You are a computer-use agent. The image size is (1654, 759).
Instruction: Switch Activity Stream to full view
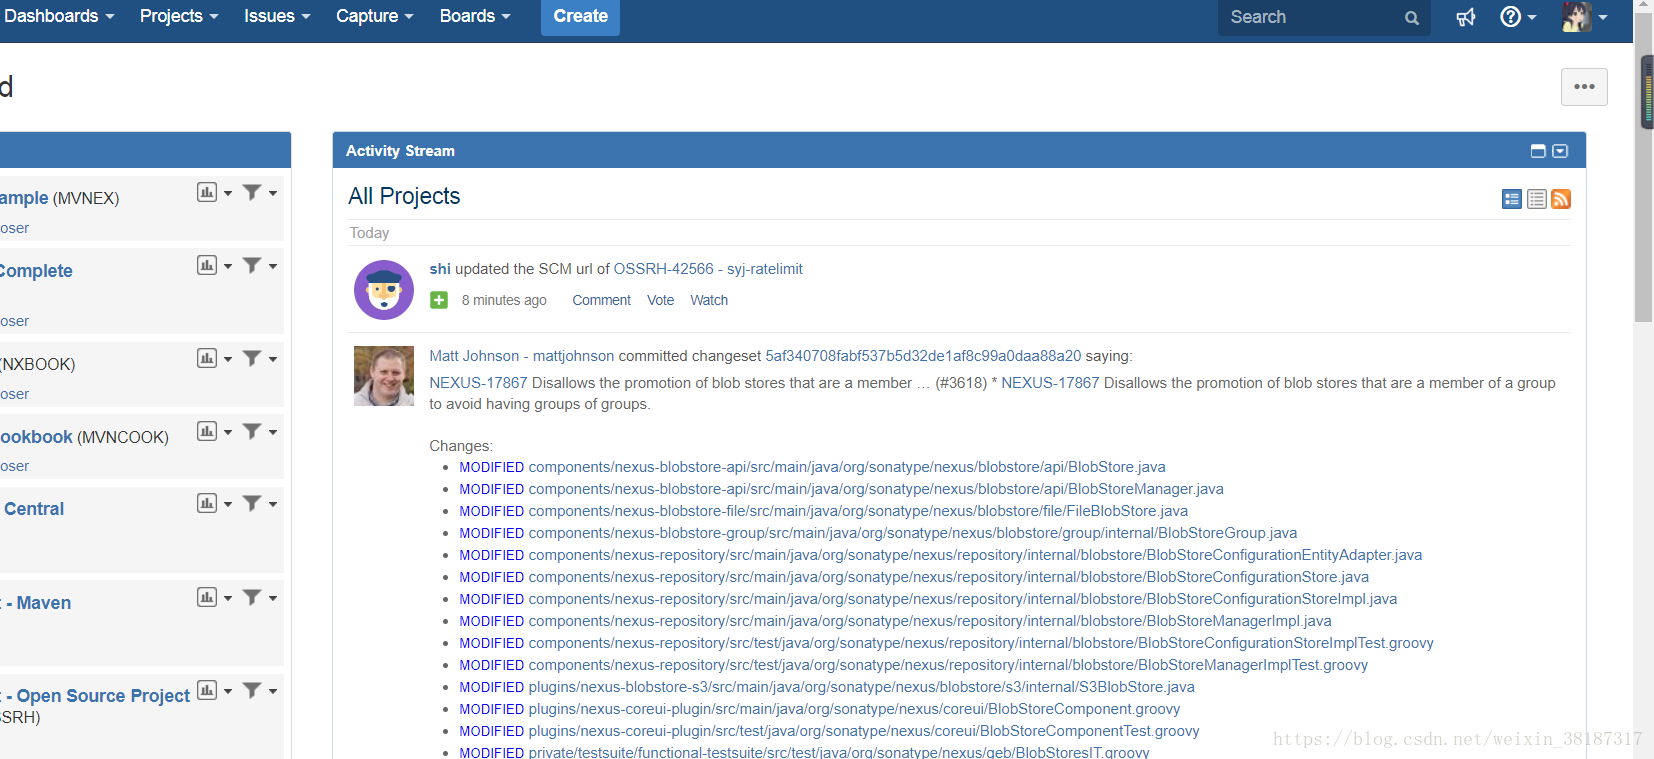click(1512, 199)
